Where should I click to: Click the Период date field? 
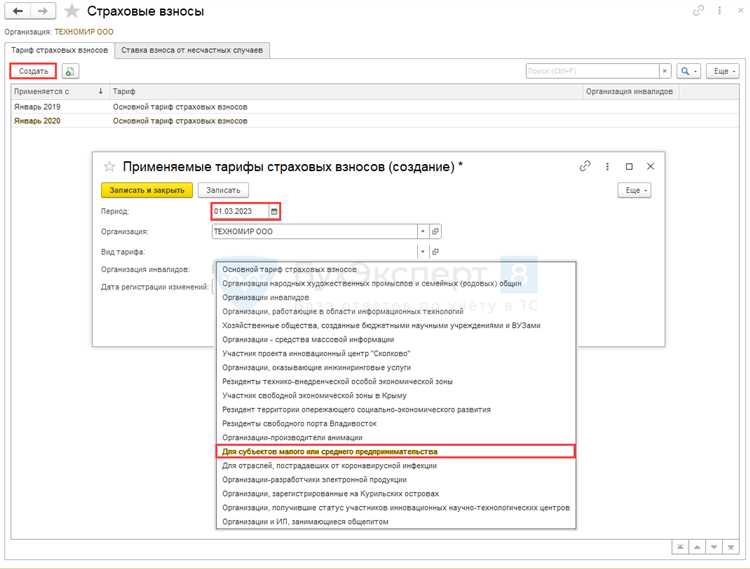(240, 211)
